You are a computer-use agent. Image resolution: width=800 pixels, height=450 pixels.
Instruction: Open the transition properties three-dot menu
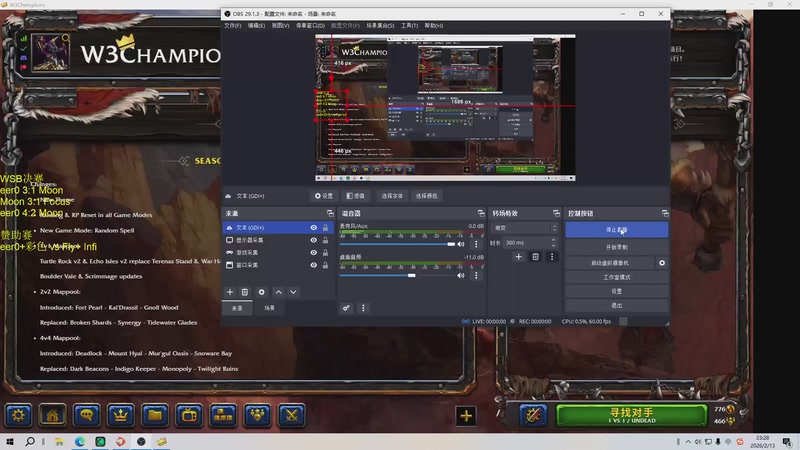click(x=552, y=257)
